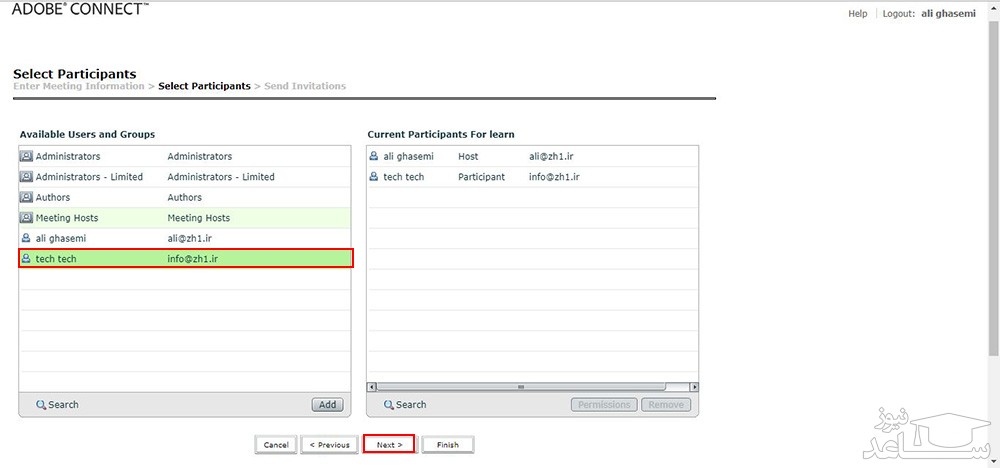Open the Help link

point(857,14)
